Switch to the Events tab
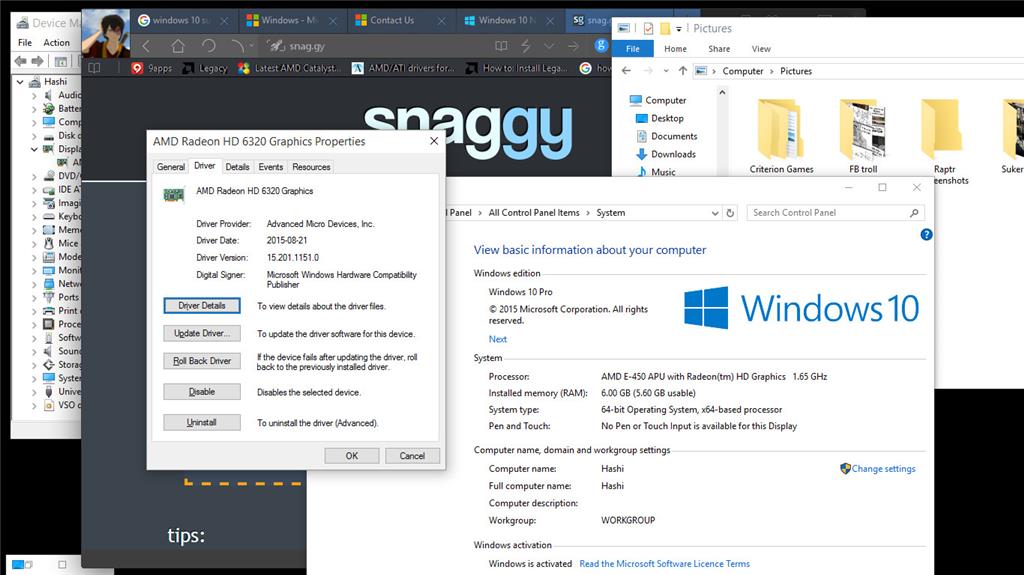Image resolution: width=1024 pixels, height=575 pixels. point(270,167)
